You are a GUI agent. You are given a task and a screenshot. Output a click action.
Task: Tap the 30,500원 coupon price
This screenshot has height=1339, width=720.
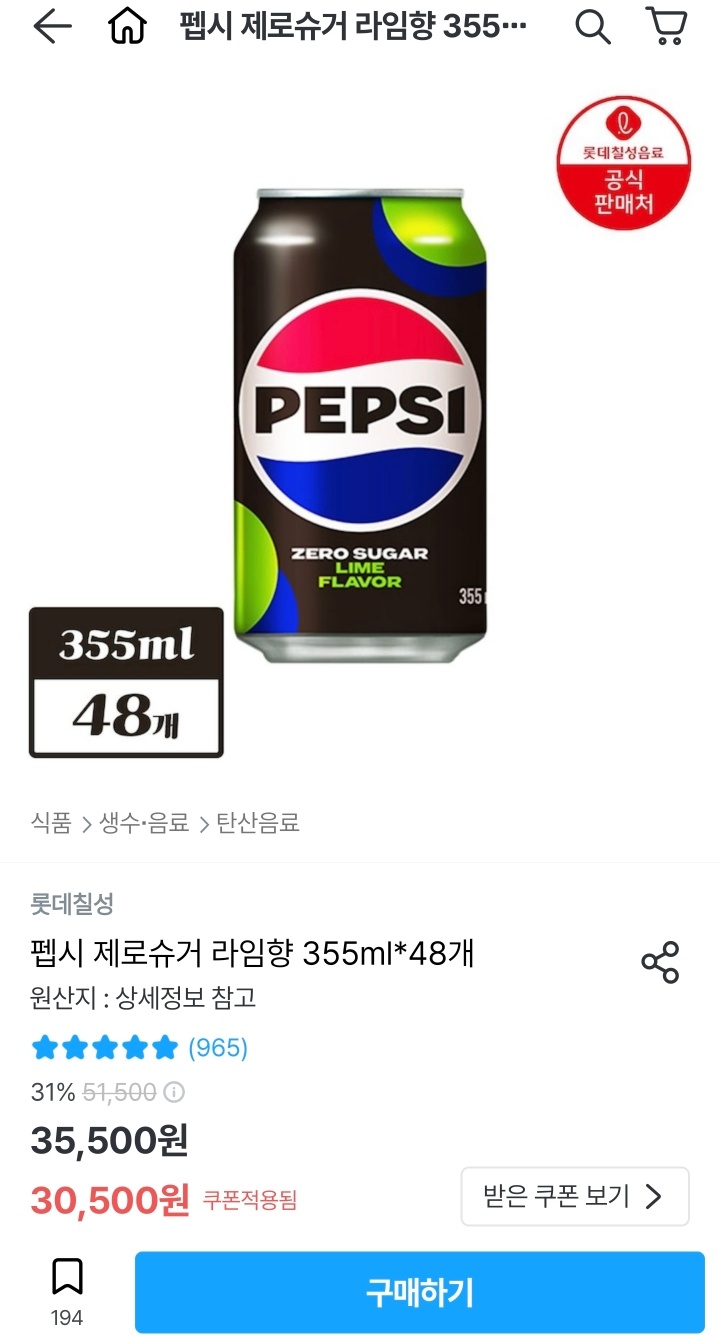pos(110,1199)
